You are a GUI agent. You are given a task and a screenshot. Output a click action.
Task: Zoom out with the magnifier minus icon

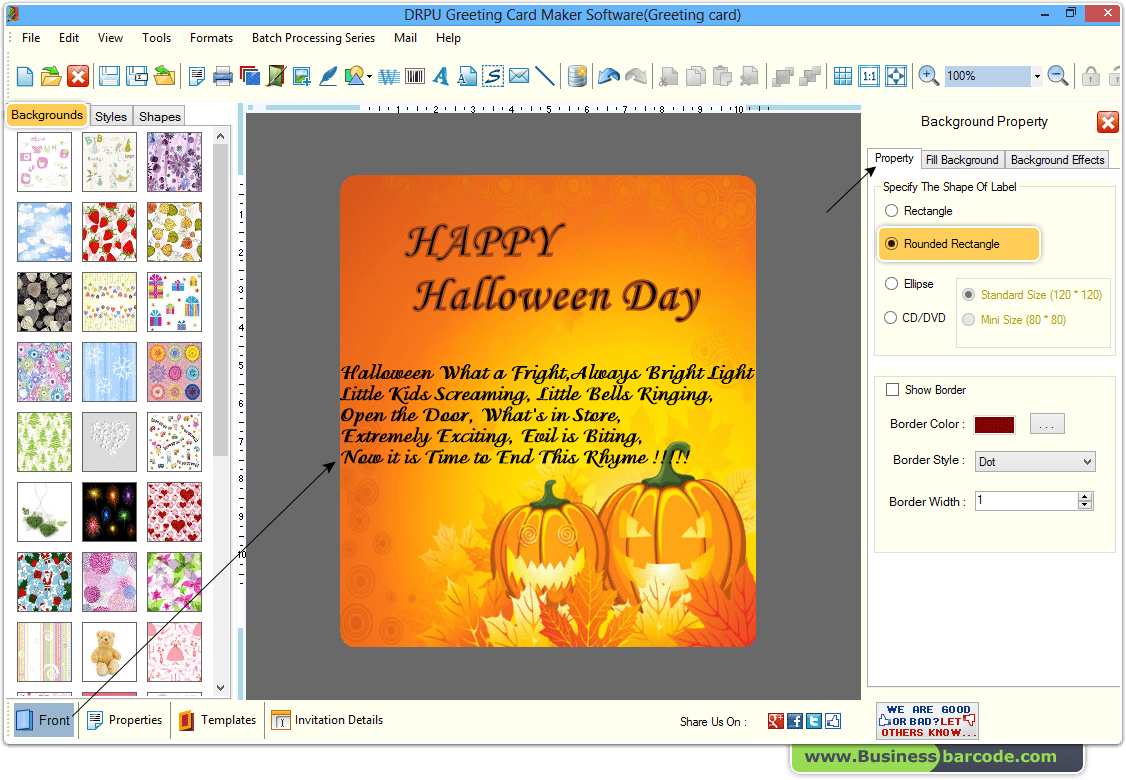click(1058, 76)
